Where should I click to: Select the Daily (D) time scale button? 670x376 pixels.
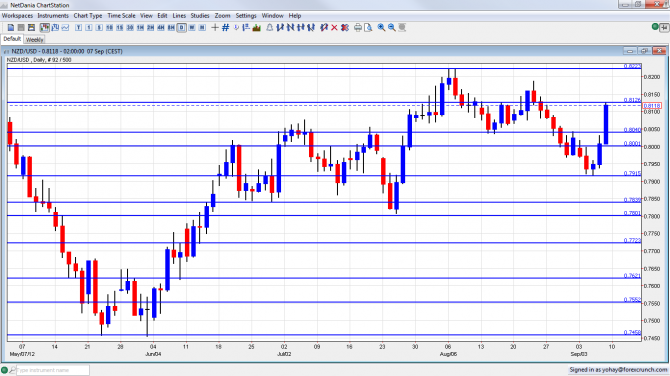tap(182, 27)
